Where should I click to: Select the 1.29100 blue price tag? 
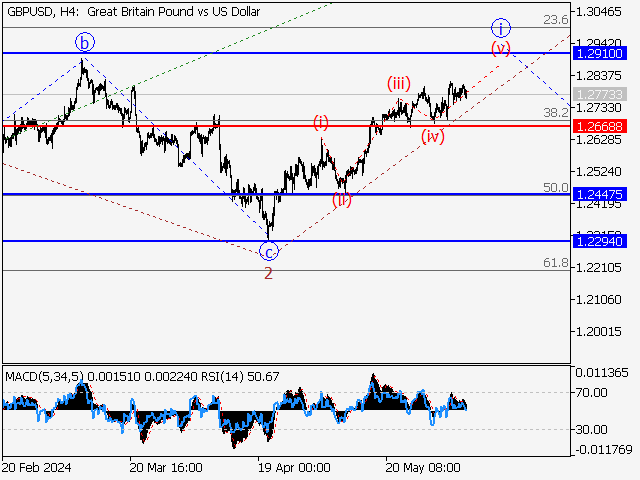[x=600, y=52]
